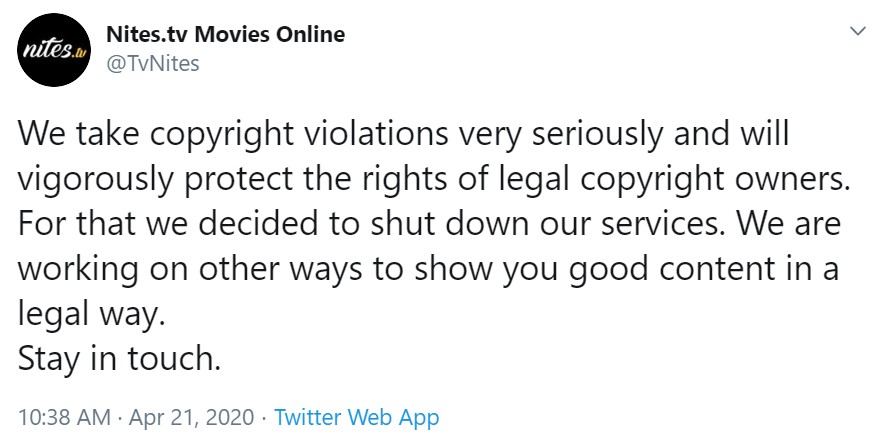Click the nites.tv round profile avatar
The height and width of the screenshot is (448, 885).
click(54, 50)
